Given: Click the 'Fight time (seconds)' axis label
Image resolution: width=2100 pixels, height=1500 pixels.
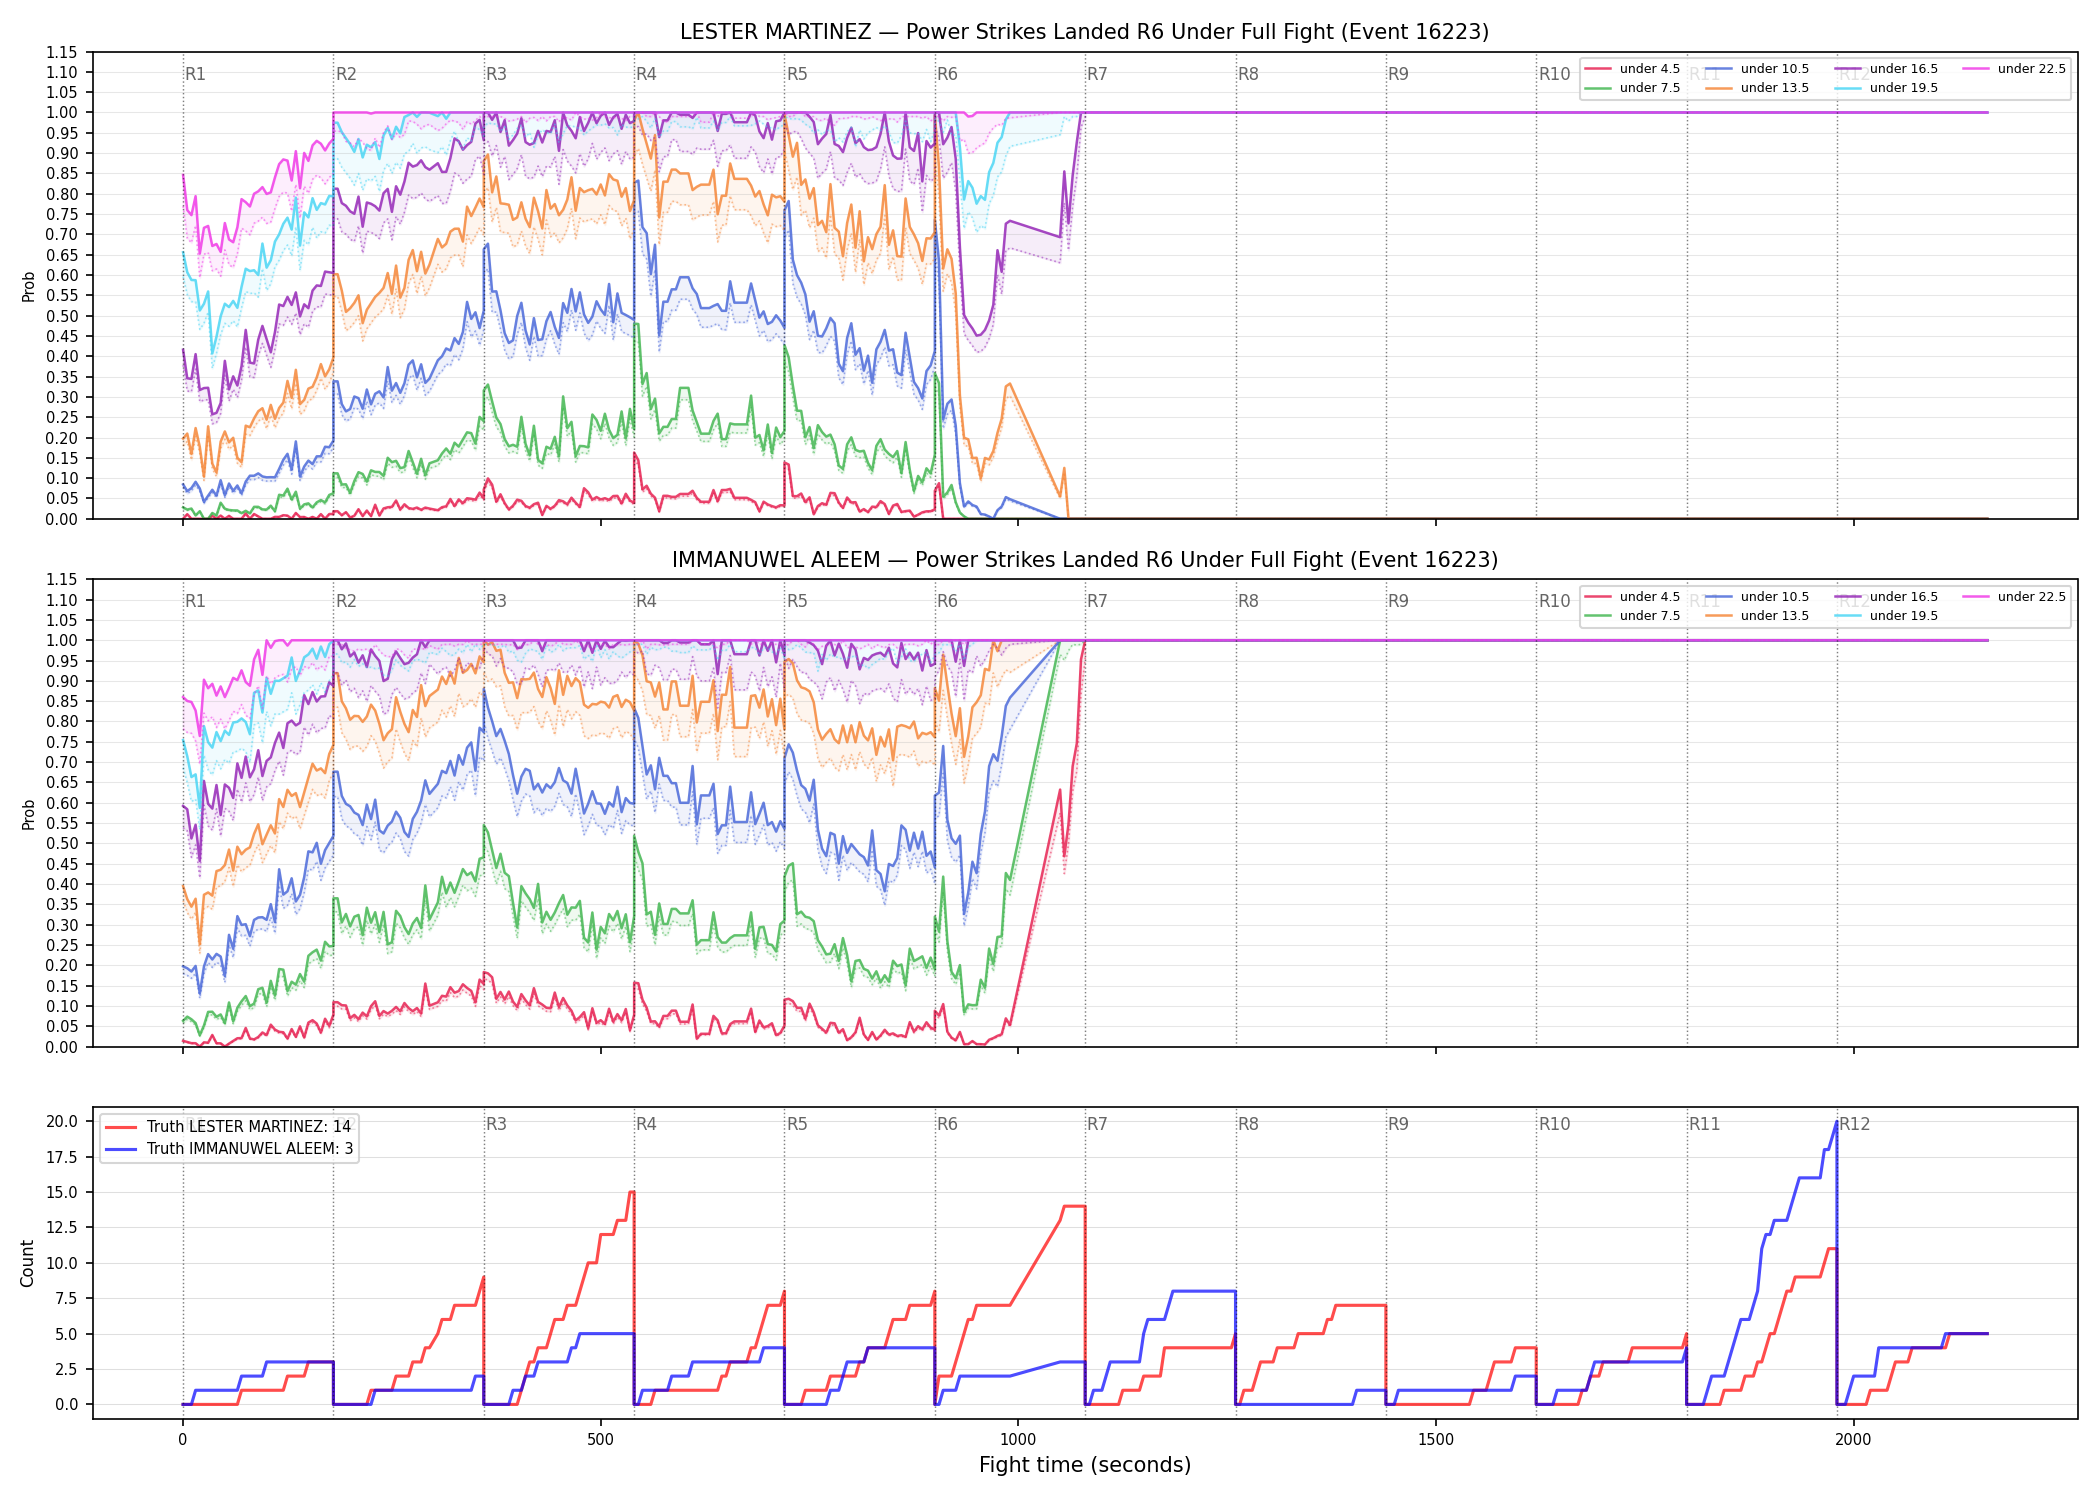Looking at the screenshot, I should point(1085,1465).
